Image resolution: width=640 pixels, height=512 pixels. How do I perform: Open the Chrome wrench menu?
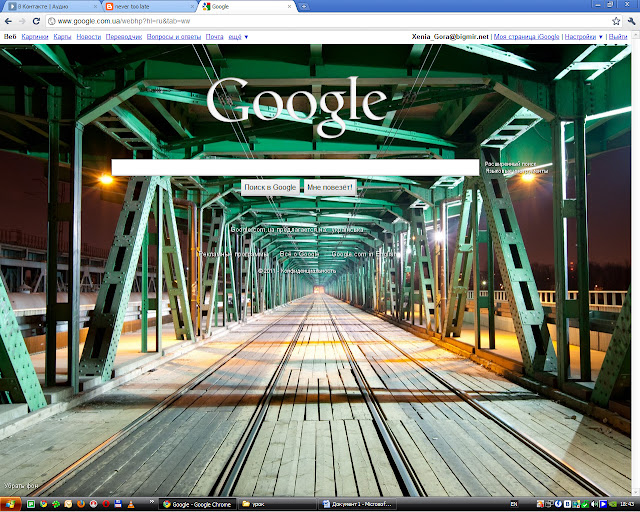coord(631,21)
